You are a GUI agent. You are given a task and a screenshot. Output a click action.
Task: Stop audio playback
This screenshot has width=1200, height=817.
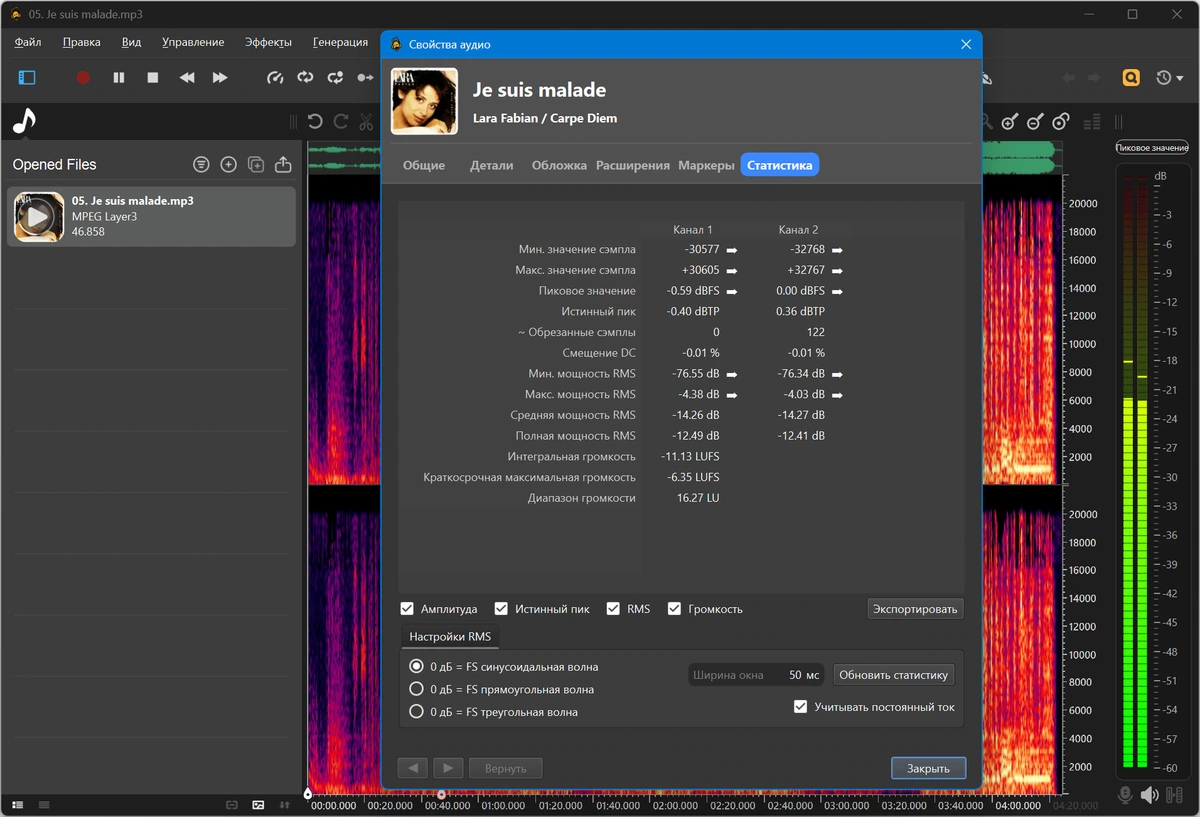[153, 77]
